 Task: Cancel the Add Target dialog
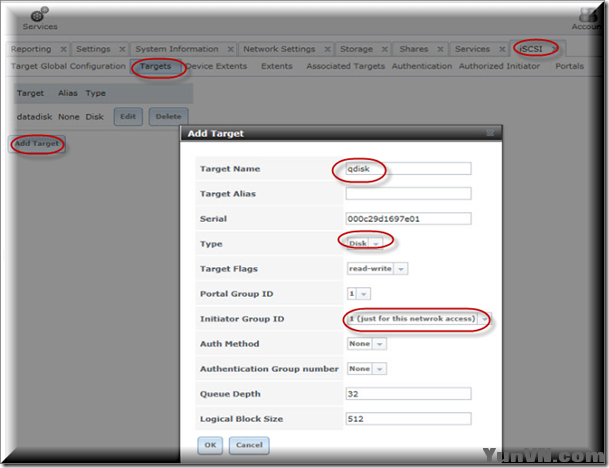click(249, 445)
